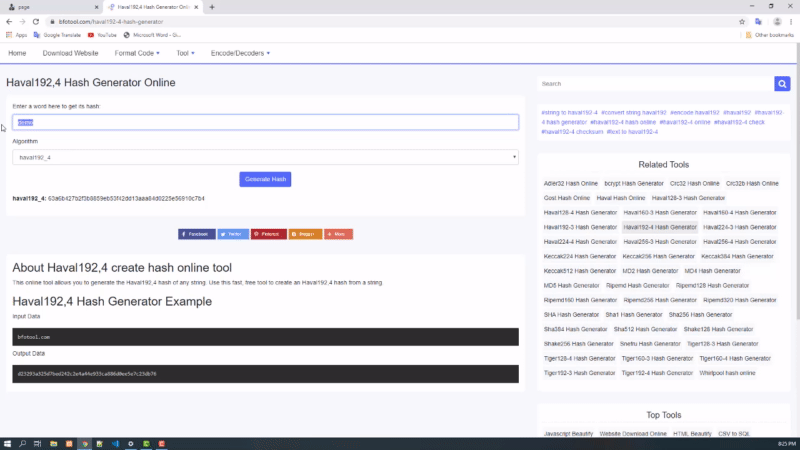Share page via Facebook button
The height and width of the screenshot is (450, 800).
[x=196, y=234]
